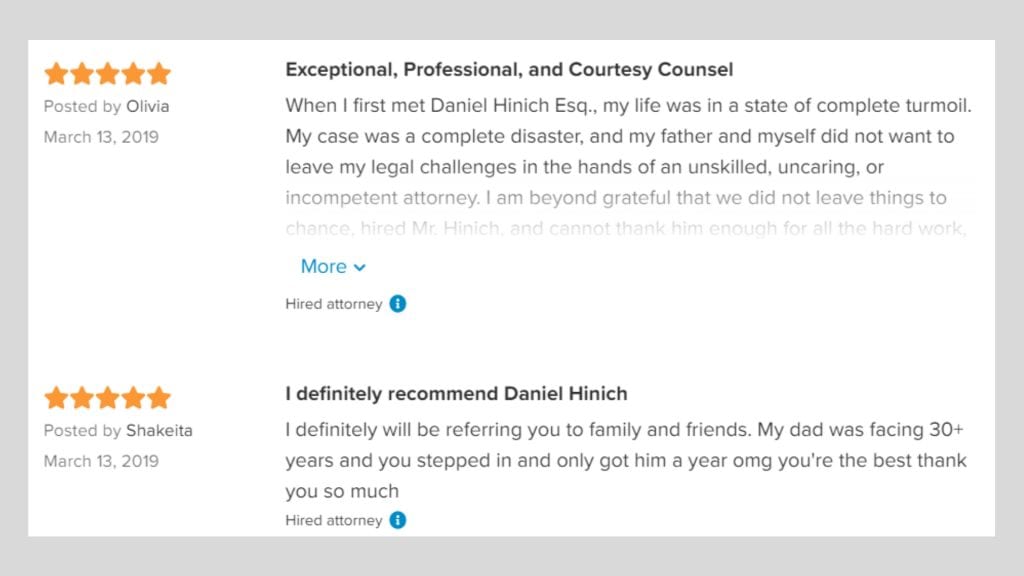Click the chevron arrow next to More
The image size is (1024, 576).
click(x=360, y=267)
